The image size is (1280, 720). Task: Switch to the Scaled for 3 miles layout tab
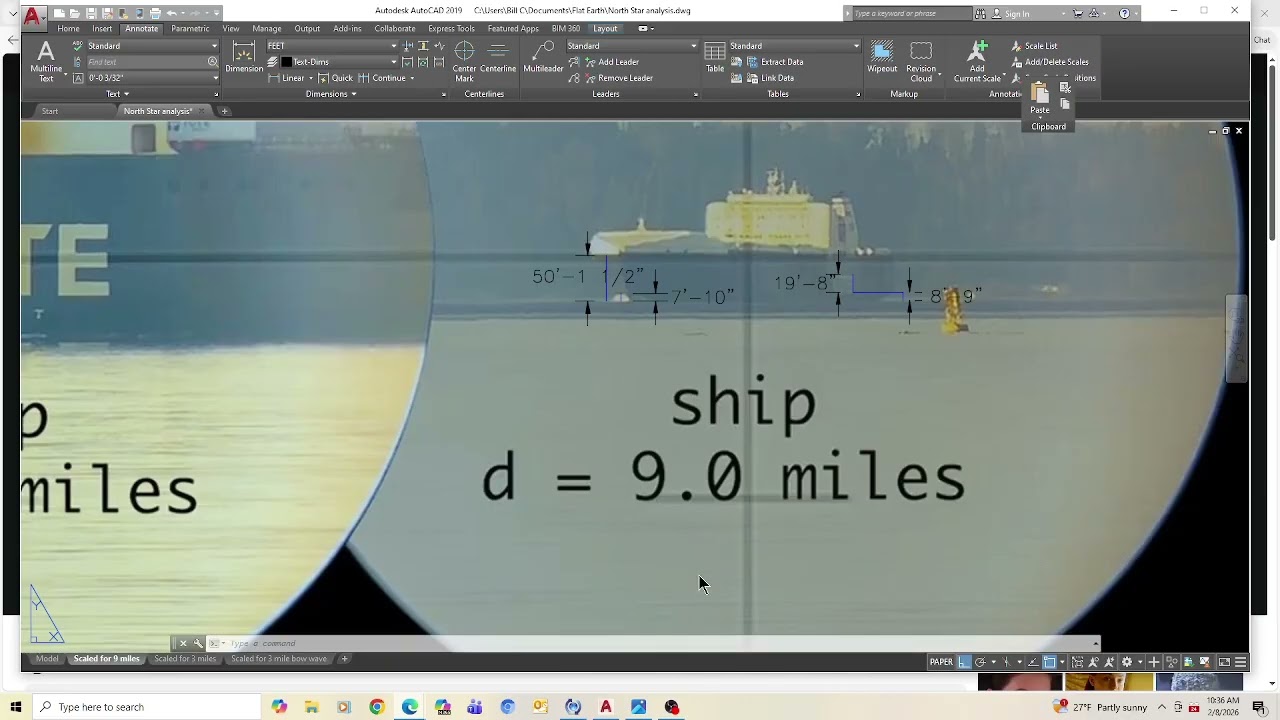(x=185, y=659)
